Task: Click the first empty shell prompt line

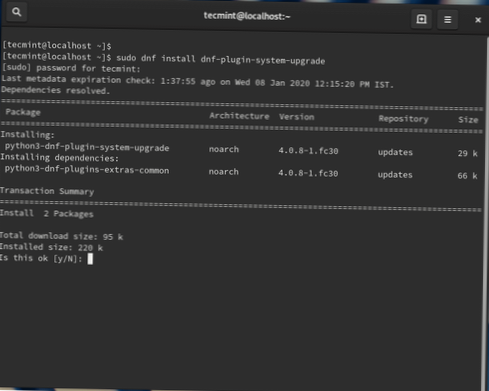Action: point(57,45)
